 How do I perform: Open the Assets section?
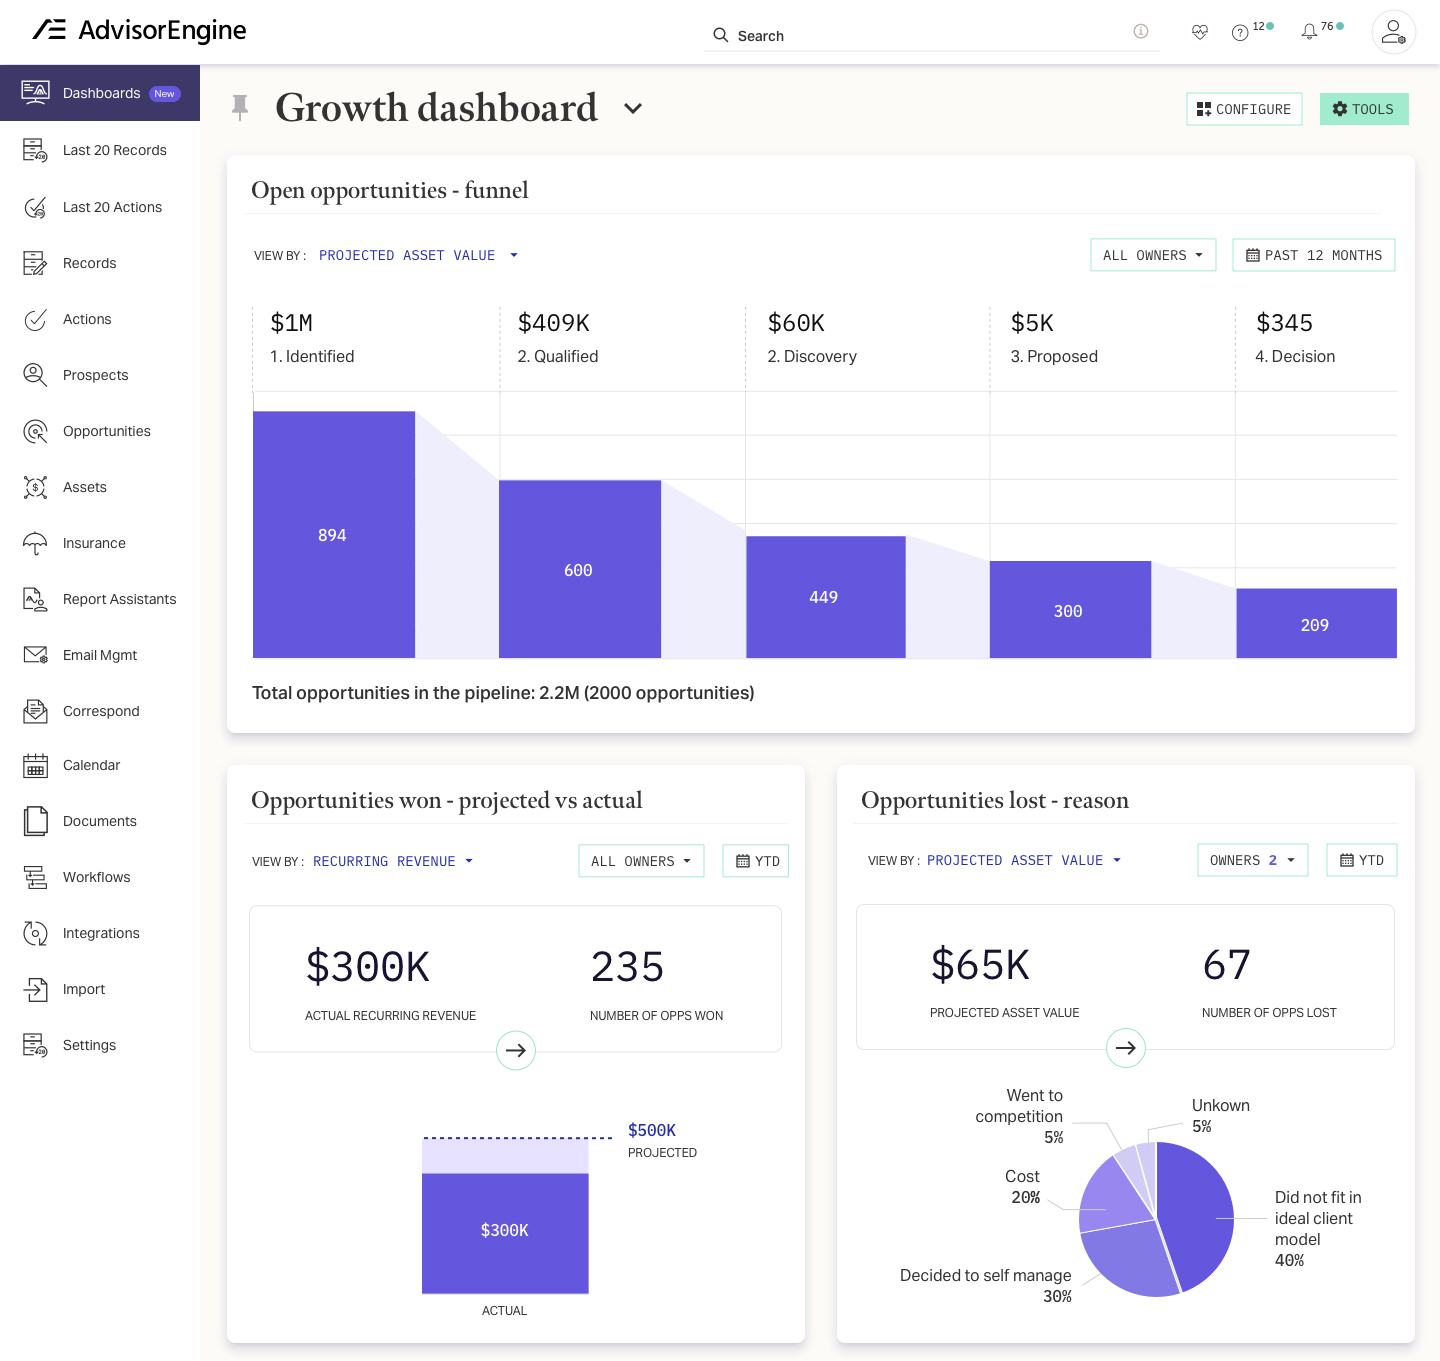(x=85, y=487)
